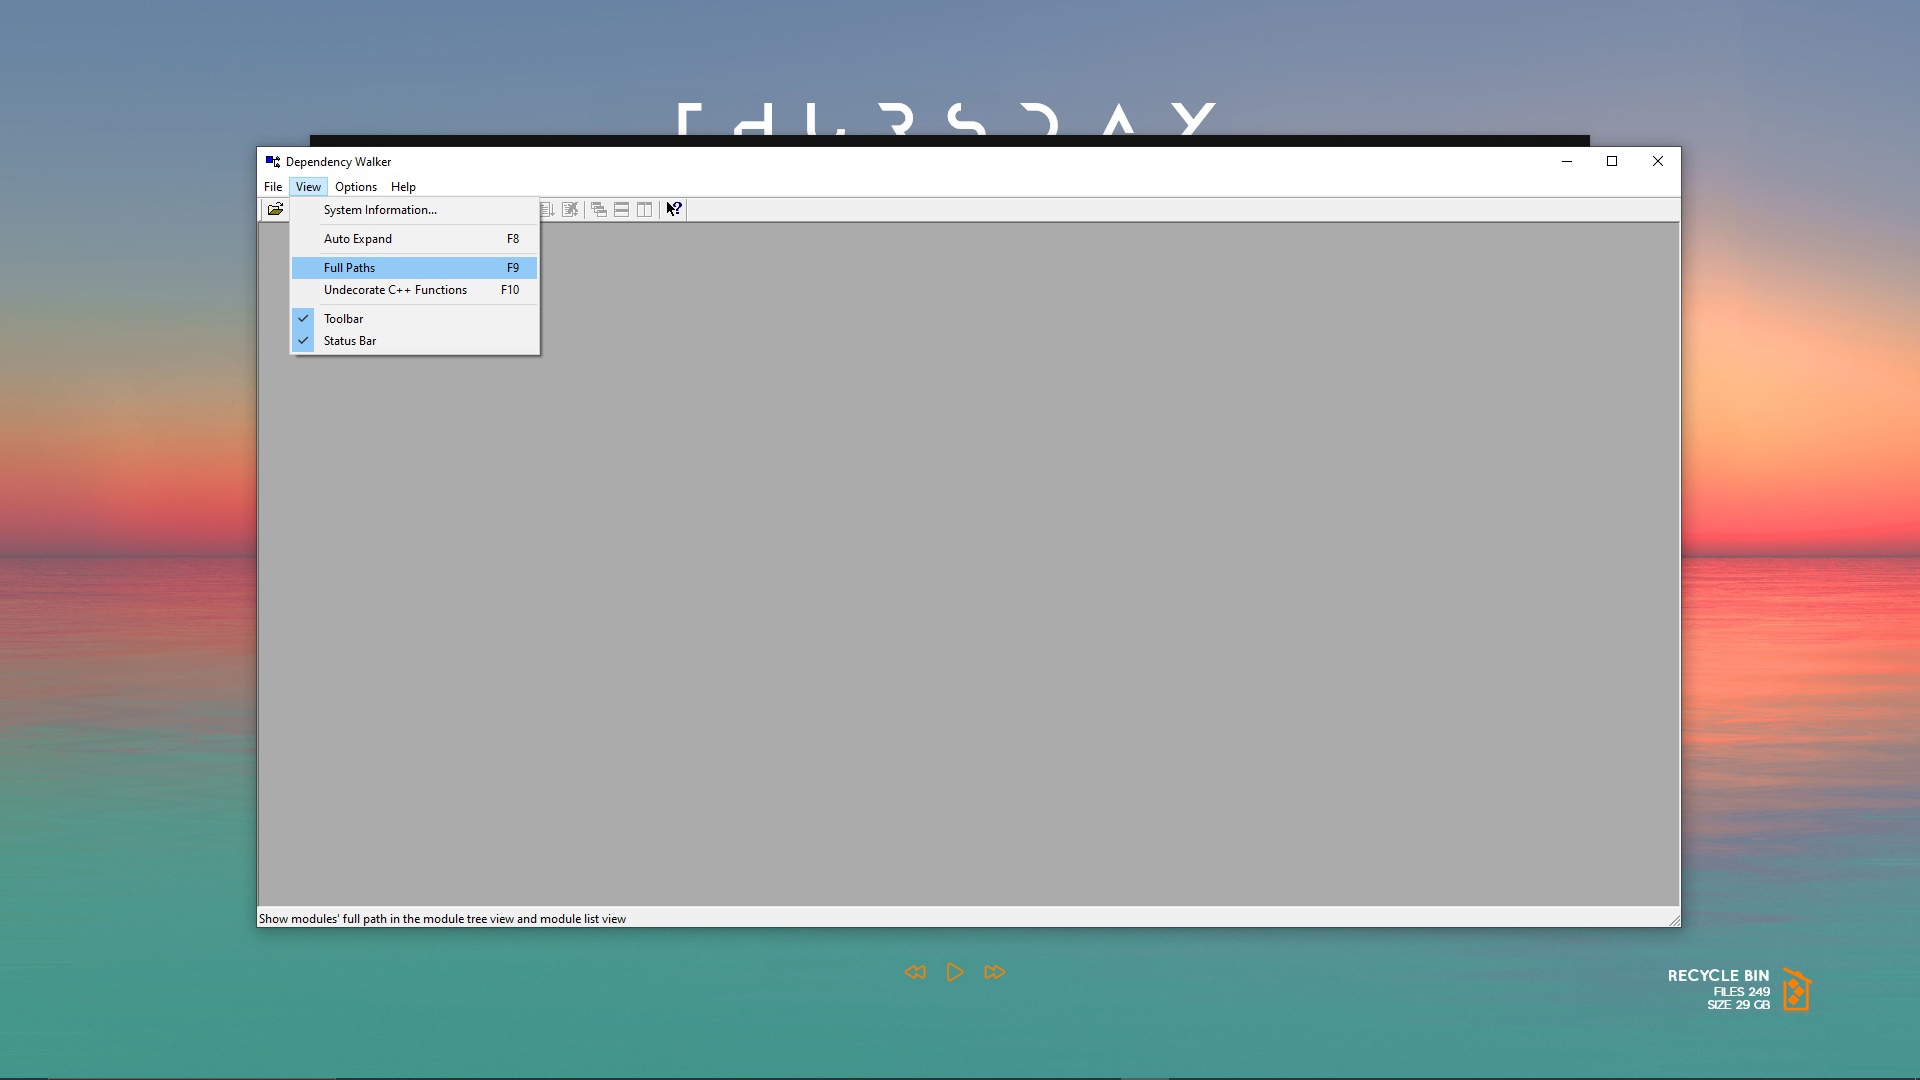Click the orange play button on desktop
Screen dimensions: 1920x1080
(954, 972)
